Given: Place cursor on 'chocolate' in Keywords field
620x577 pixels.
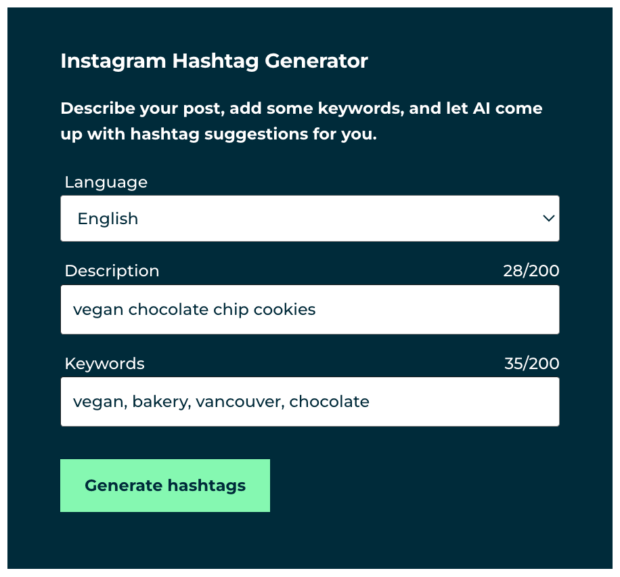Looking at the screenshot, I should click(329, 401).
